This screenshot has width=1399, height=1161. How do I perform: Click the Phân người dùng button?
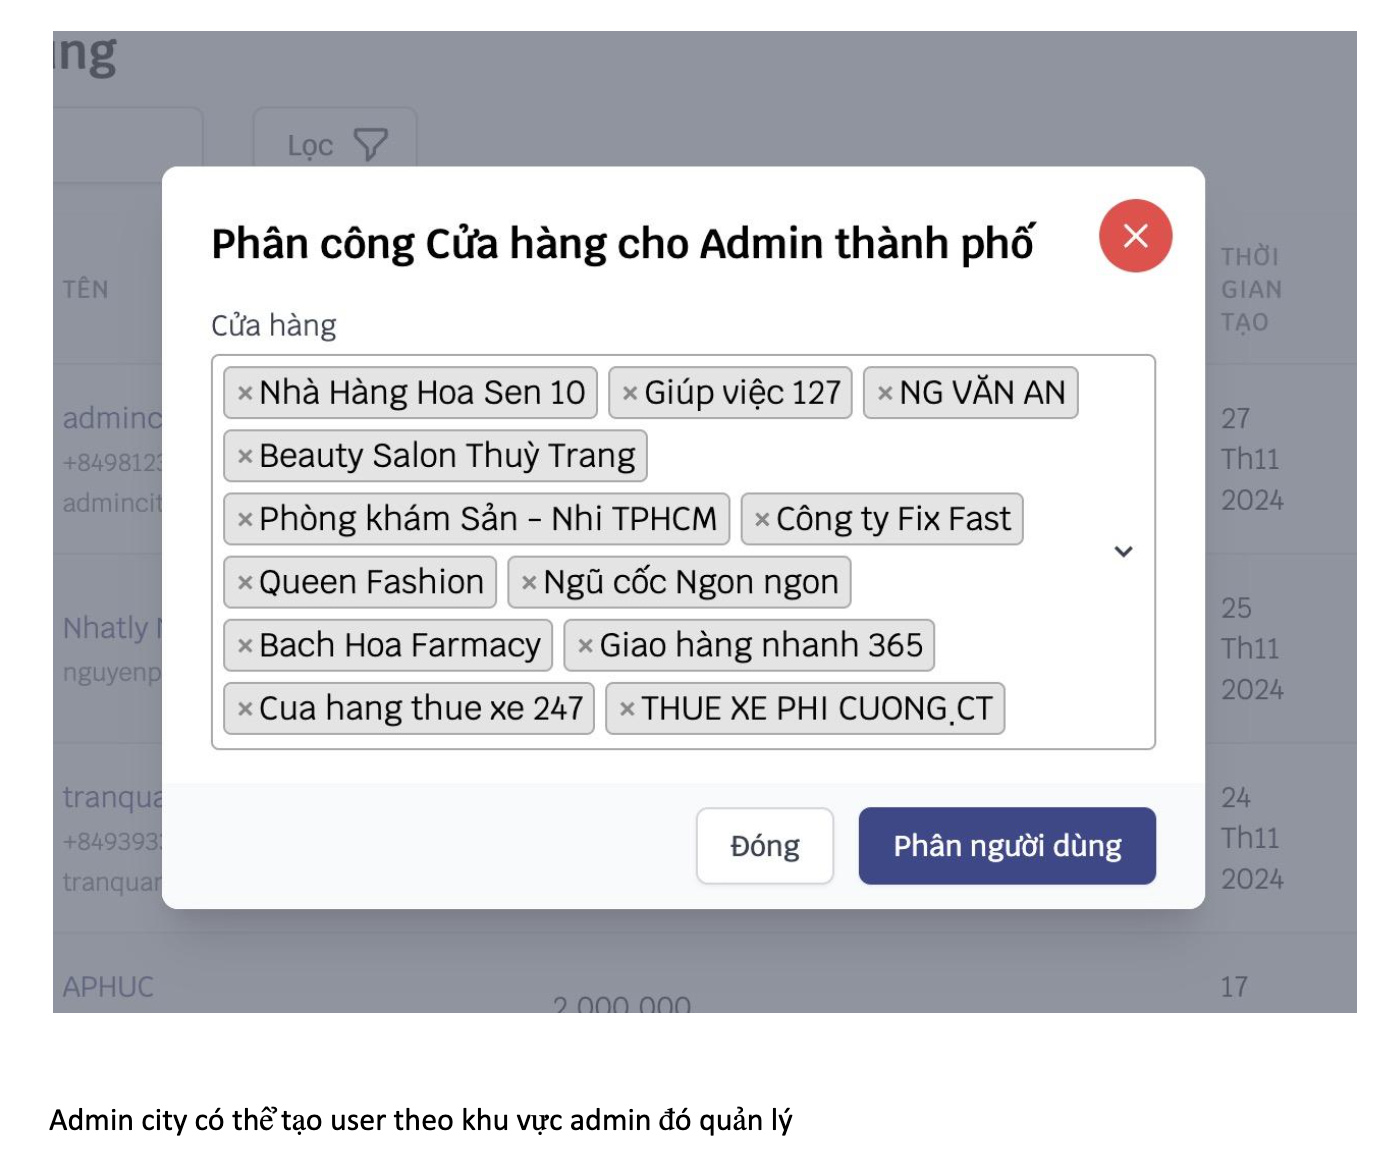point(1007,846)
